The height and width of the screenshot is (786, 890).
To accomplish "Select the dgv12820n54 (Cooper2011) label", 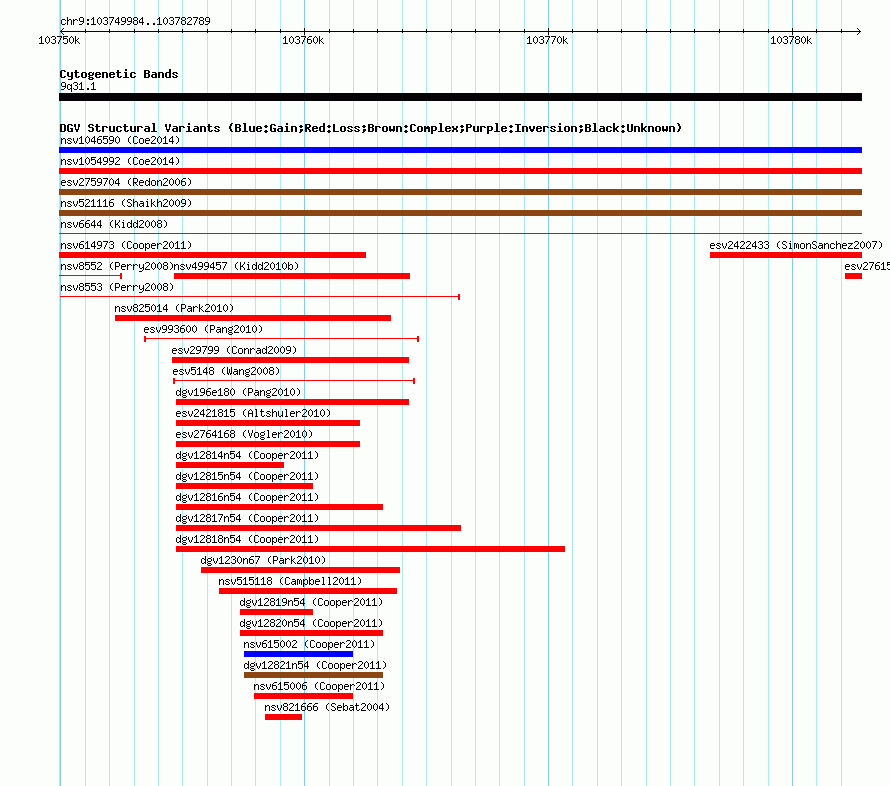I will click(311, 623).
